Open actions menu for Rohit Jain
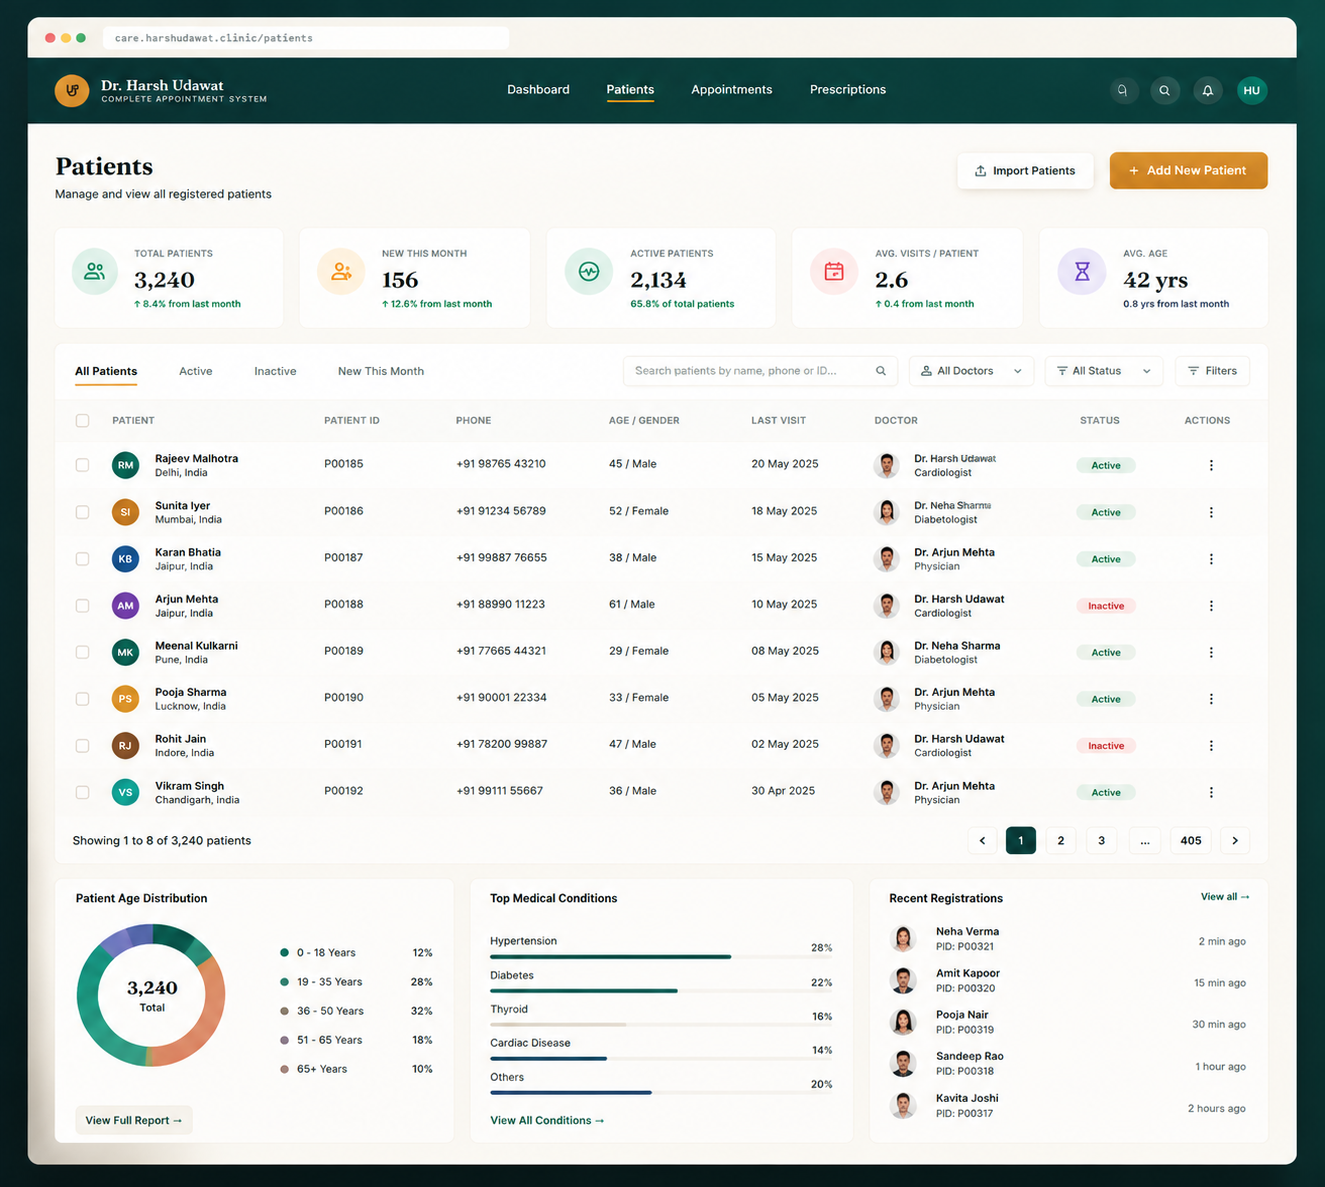This screenshot has height=1187, width=1325. pyautogui.click(x=1211, y=746)
